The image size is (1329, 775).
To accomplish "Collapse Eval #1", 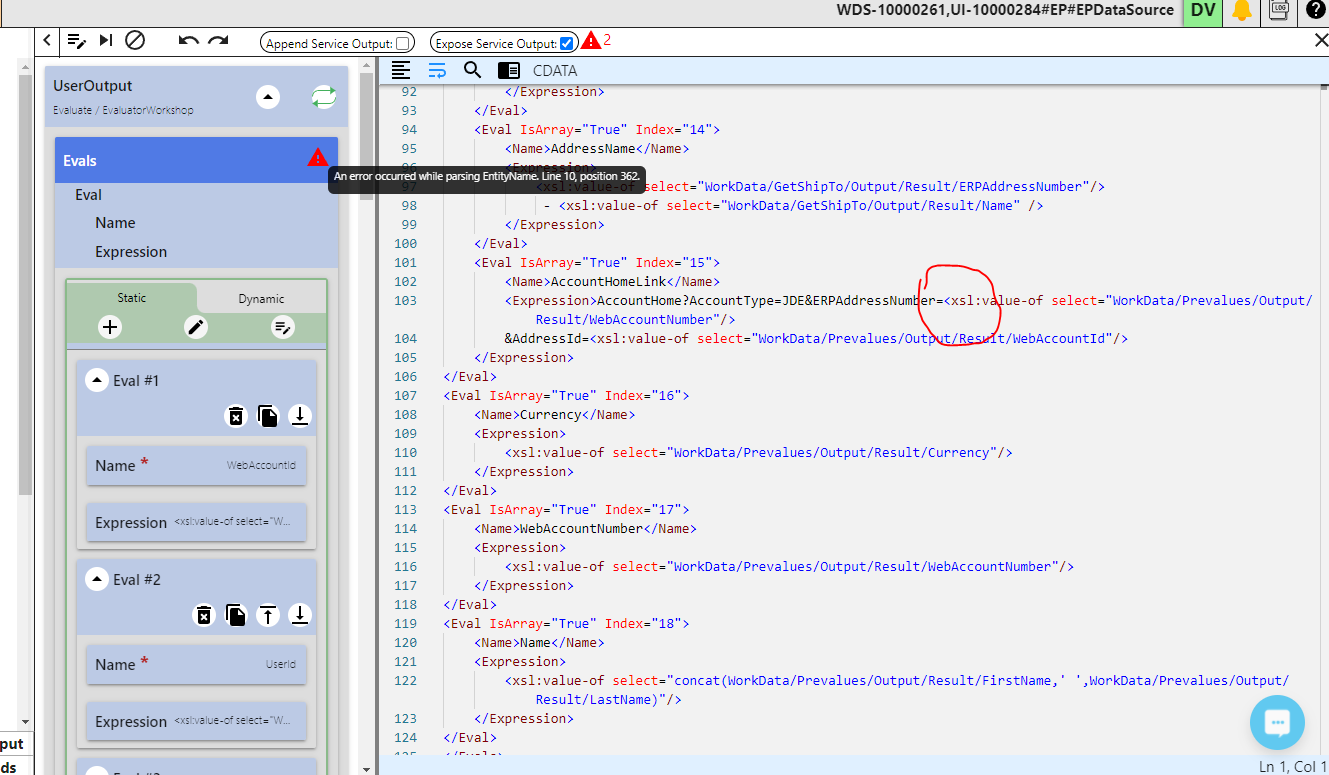I will point(96,380).
